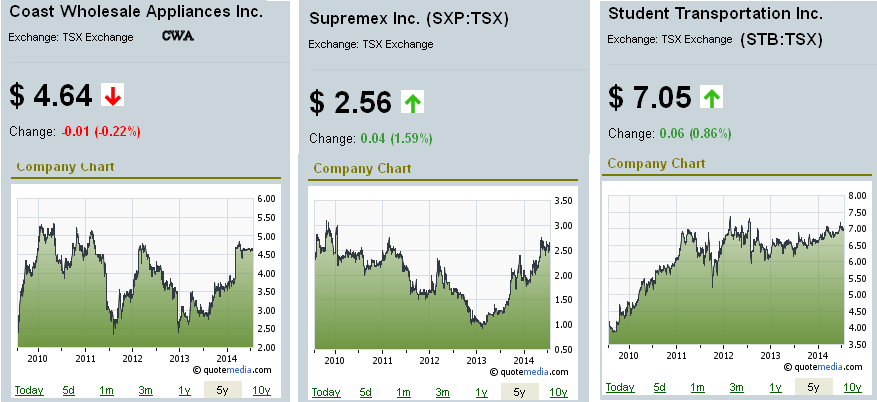Switch Coast Wholesale chart to 3m

145,390
